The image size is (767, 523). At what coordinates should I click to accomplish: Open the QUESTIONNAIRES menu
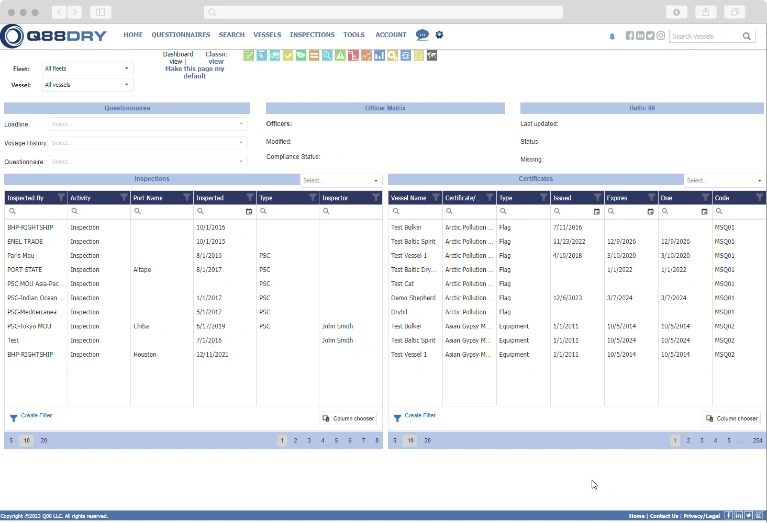[180, 35]
